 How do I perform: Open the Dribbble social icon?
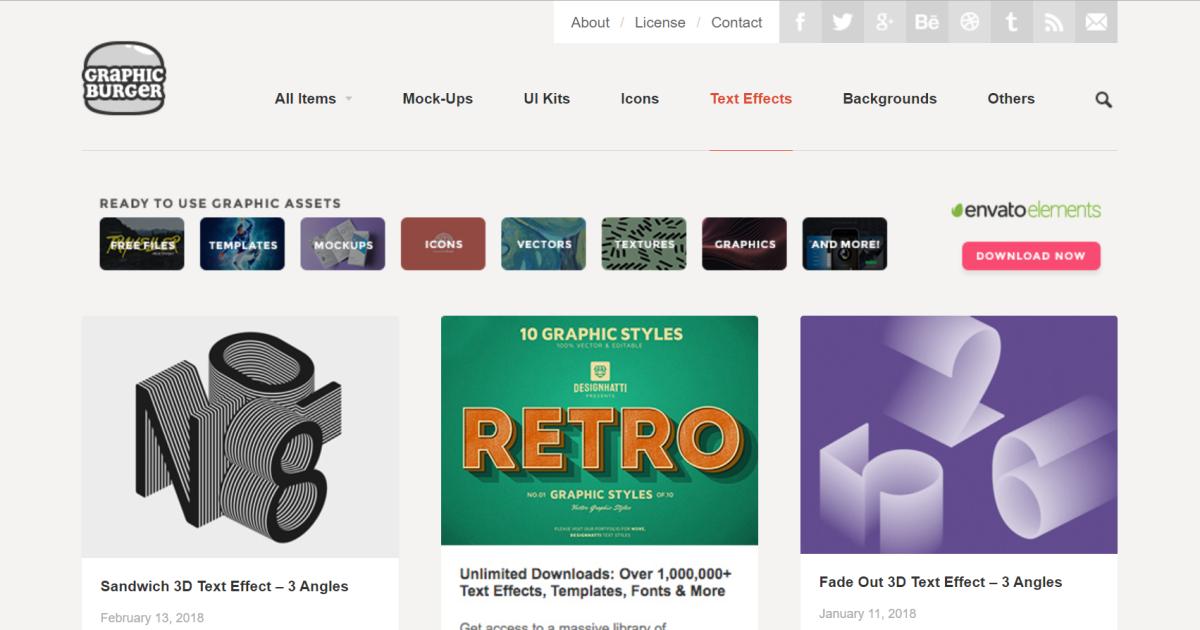(970, 22)
